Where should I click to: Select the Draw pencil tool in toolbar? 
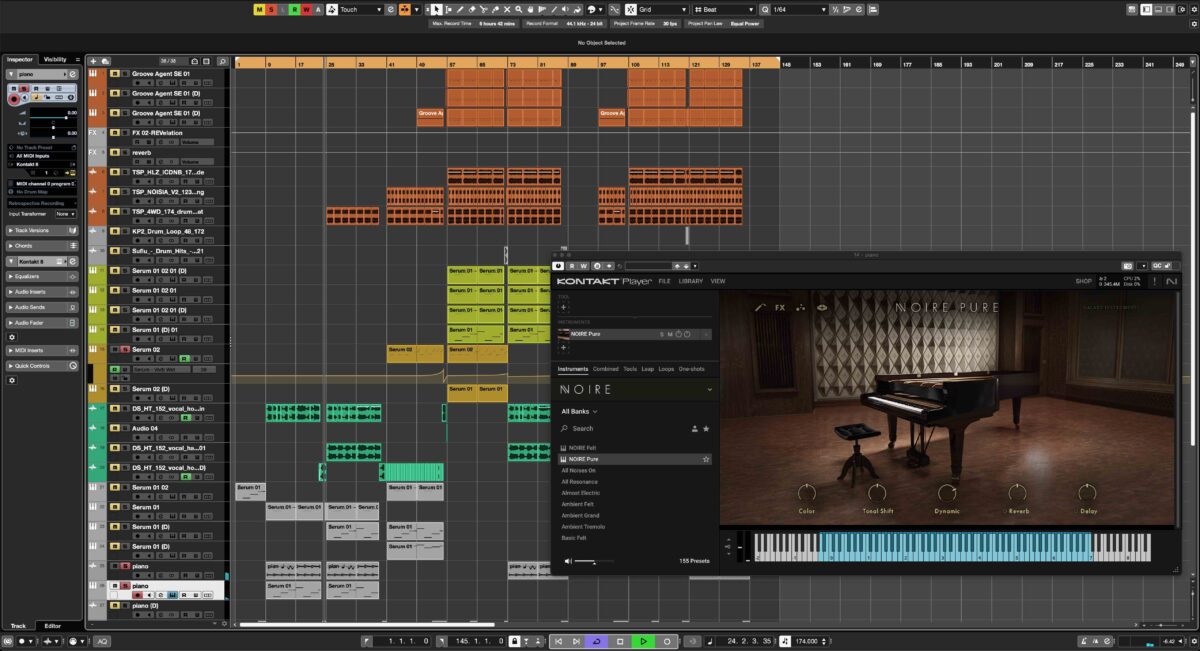click(460, 9)
